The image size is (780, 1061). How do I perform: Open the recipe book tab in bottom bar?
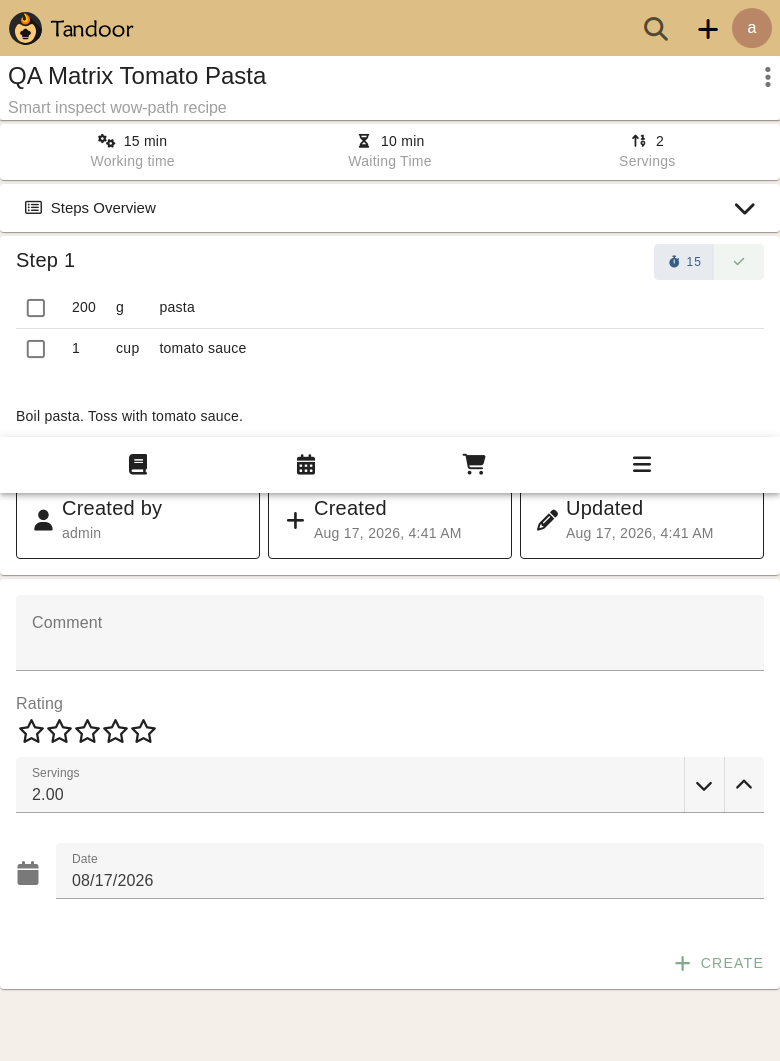[x=138, y=464]
